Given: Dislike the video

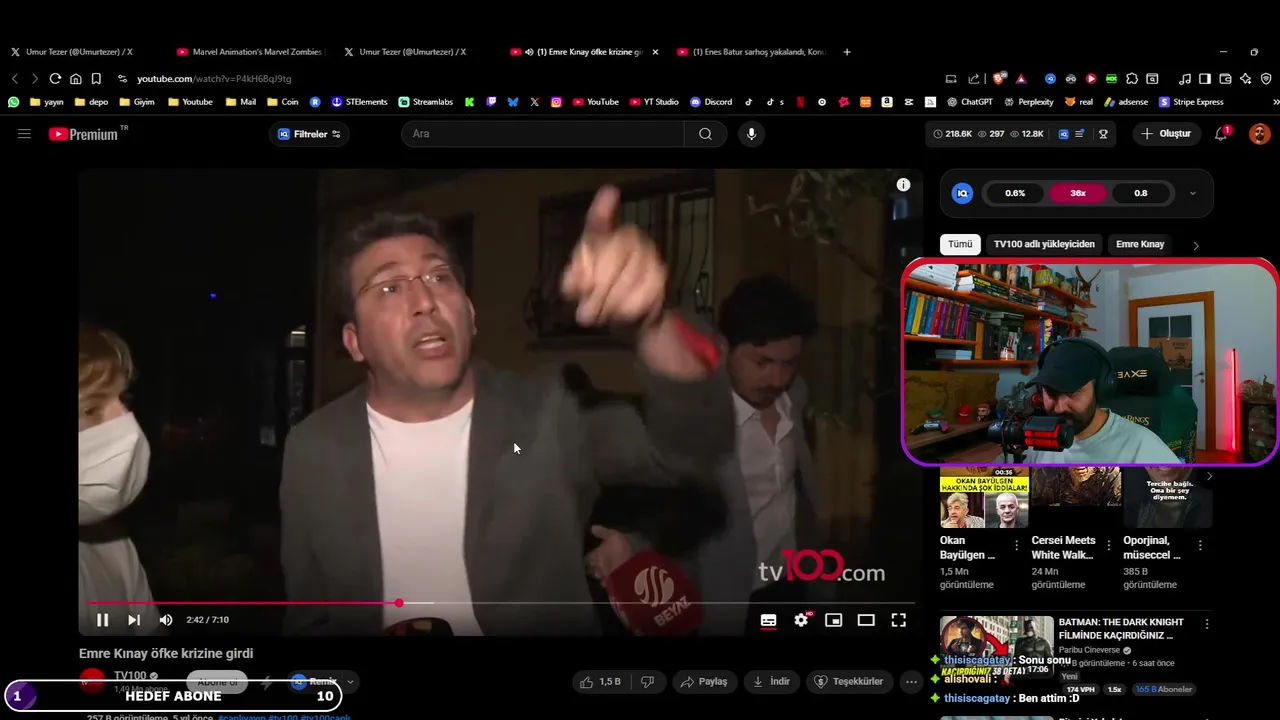Looking at the screenshot, I should 647,682.
